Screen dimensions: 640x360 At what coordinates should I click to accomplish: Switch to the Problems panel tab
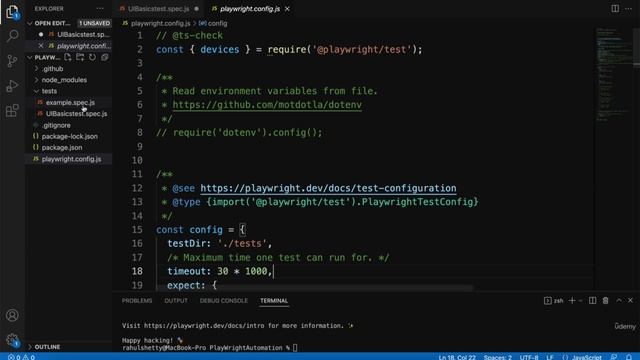tap(137, 301)
